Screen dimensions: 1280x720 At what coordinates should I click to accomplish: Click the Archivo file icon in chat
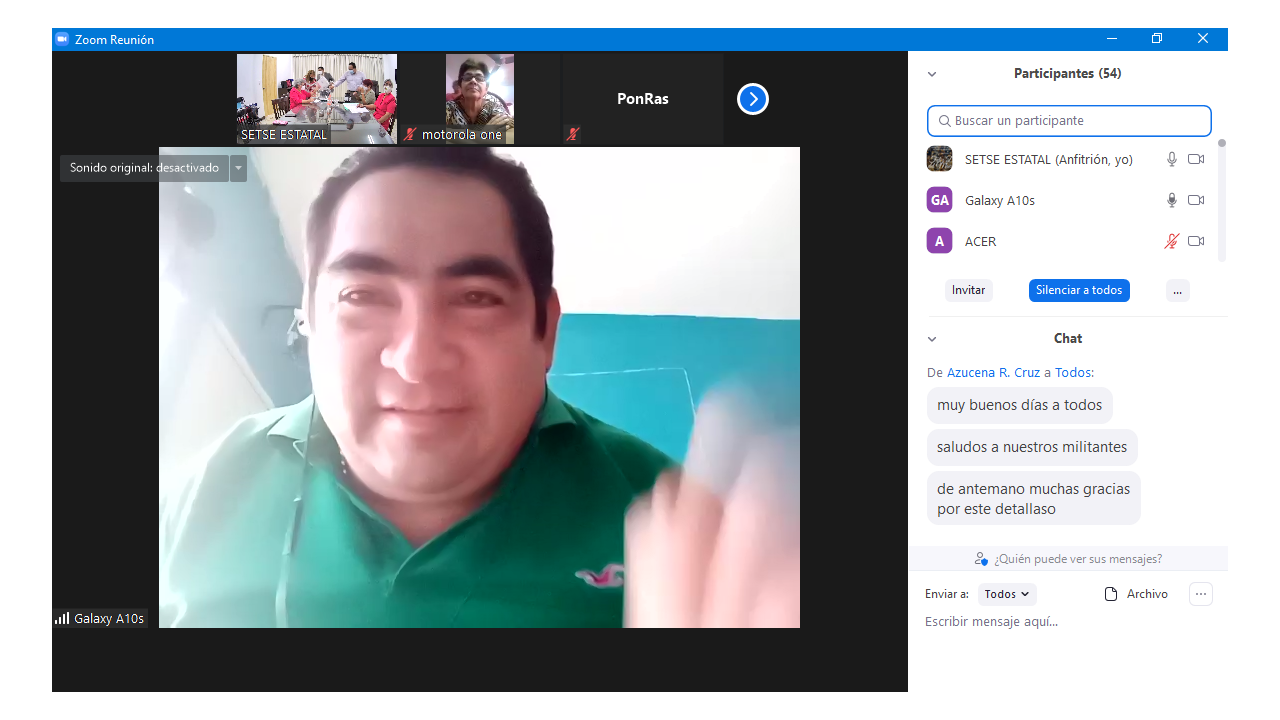click(1110, 594)
